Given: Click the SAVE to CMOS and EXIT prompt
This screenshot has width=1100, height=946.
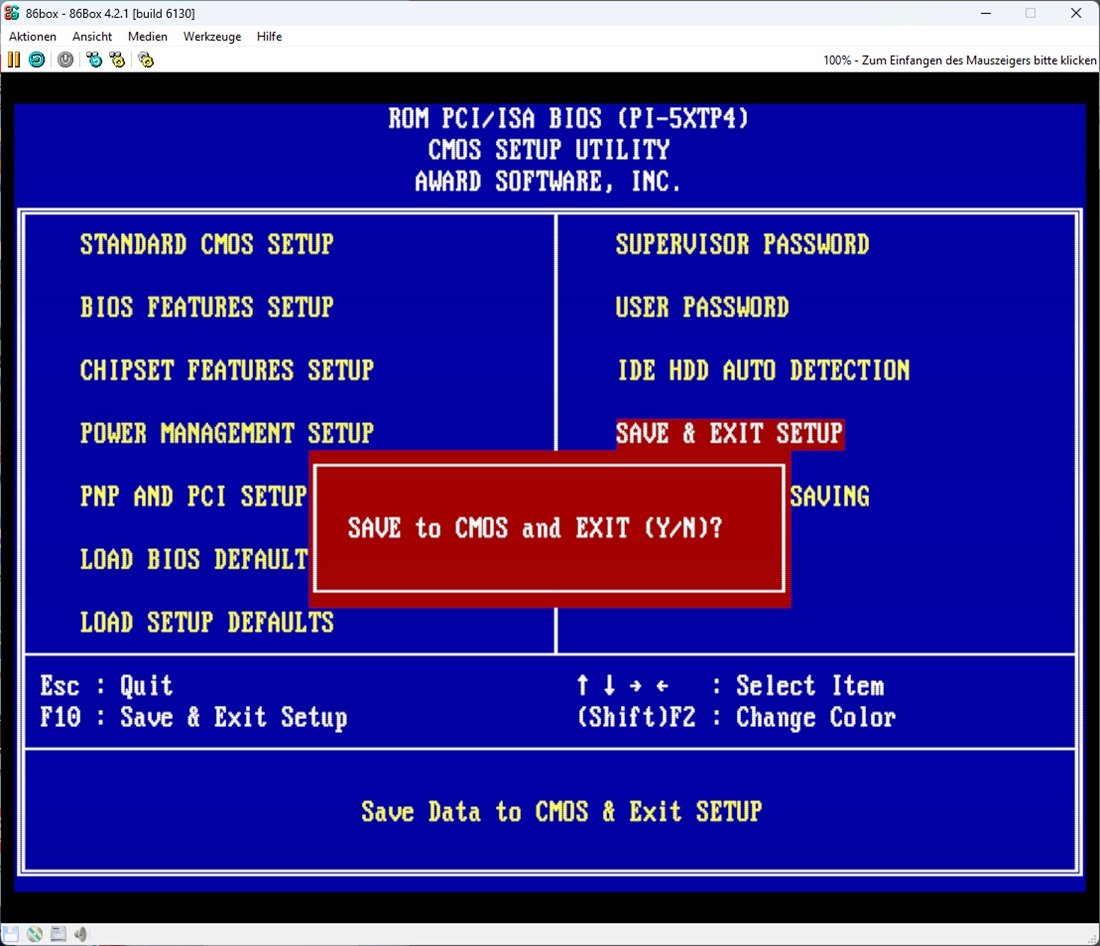Looking at the screenshot, I should 535,529.
